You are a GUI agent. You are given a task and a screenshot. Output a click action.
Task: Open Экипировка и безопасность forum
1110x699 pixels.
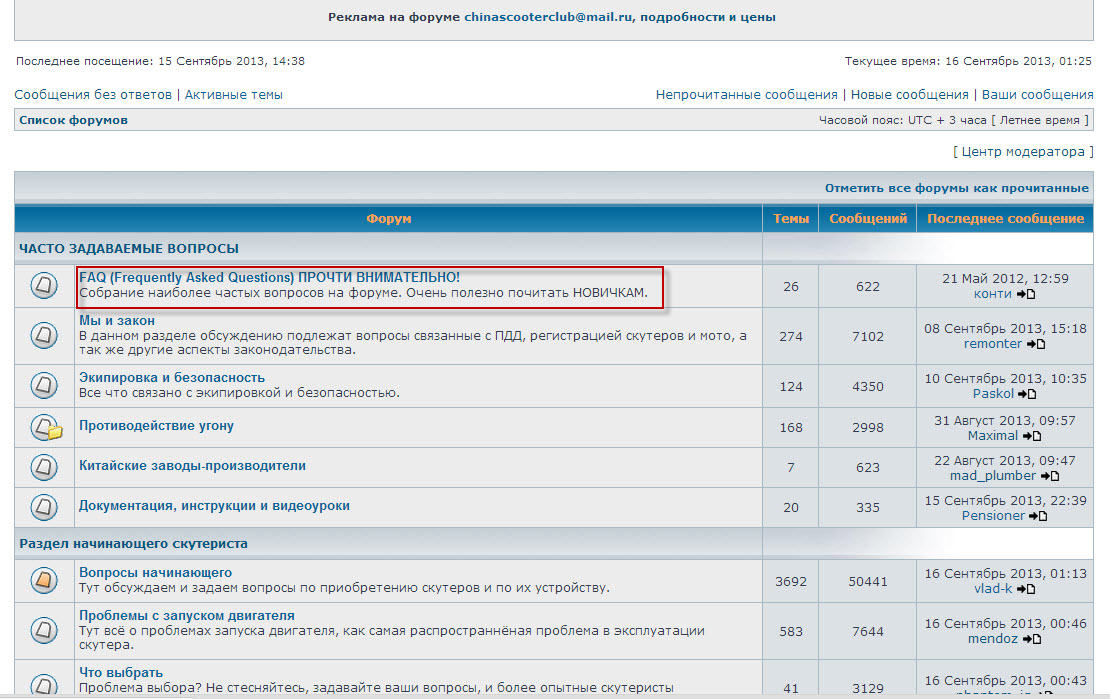click(x=172, y=377)
